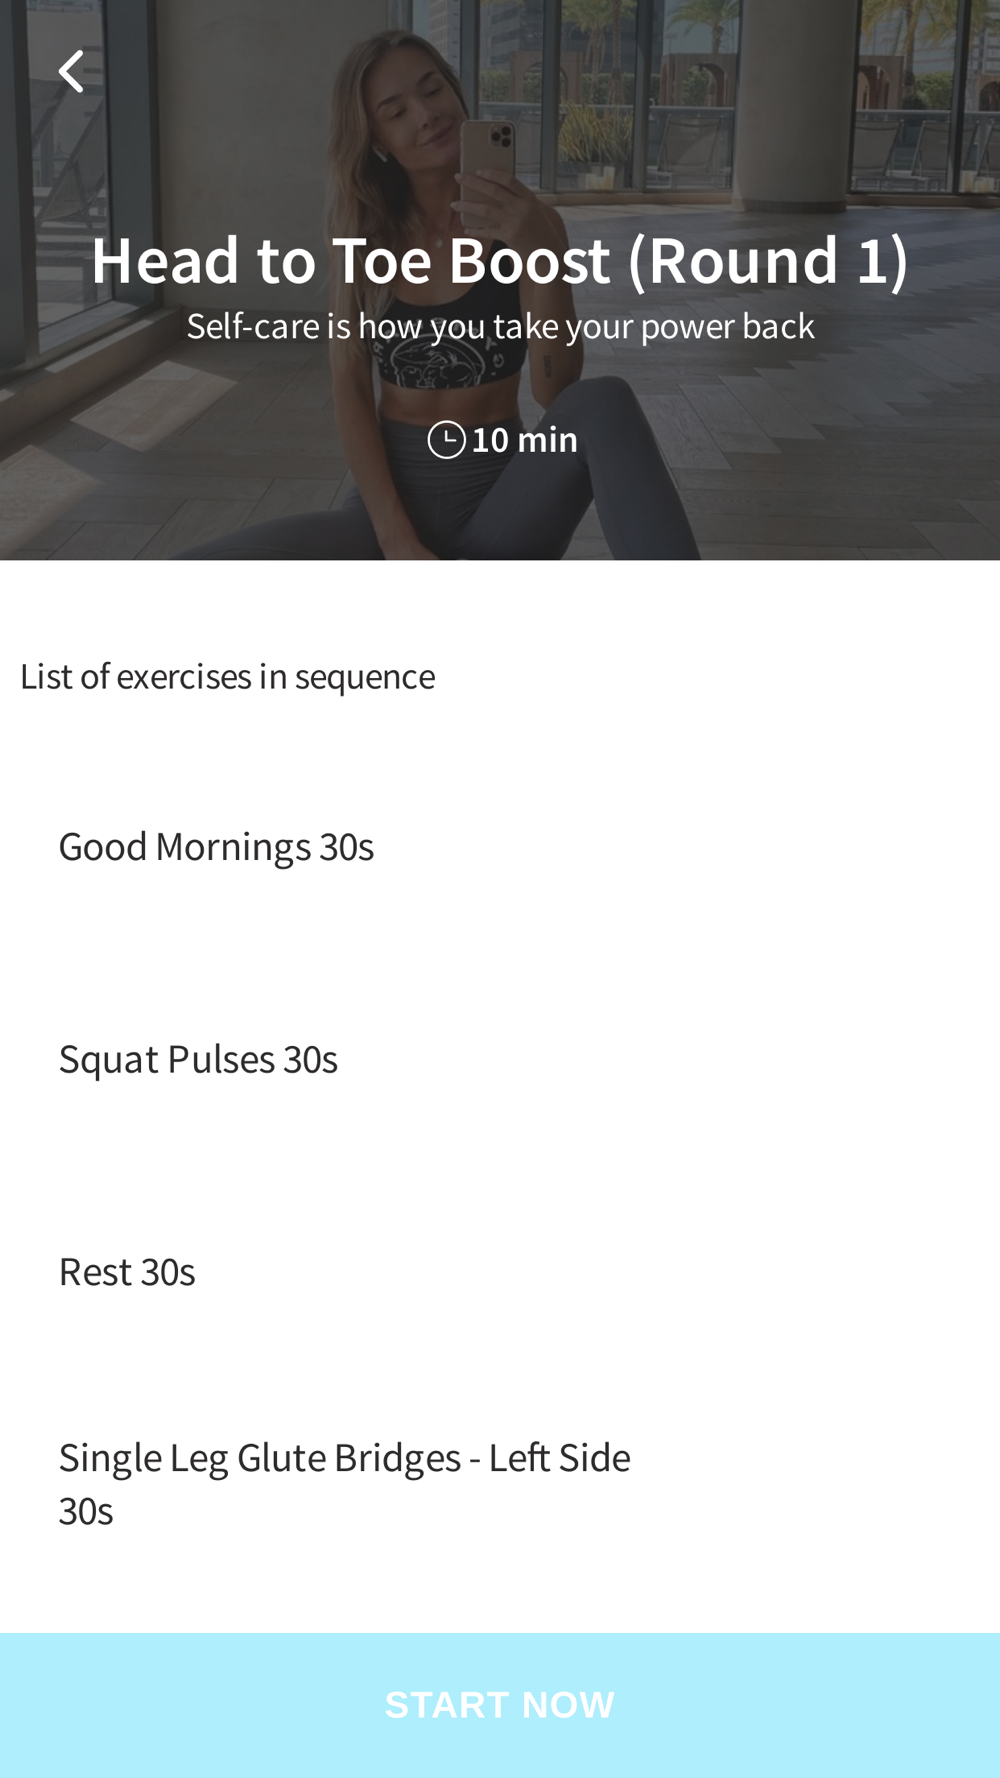Image resolution: width=1000 pixels, height=1778 pixels.
Task: Click the clock icon beside the duration
Action: pos(446,440)
